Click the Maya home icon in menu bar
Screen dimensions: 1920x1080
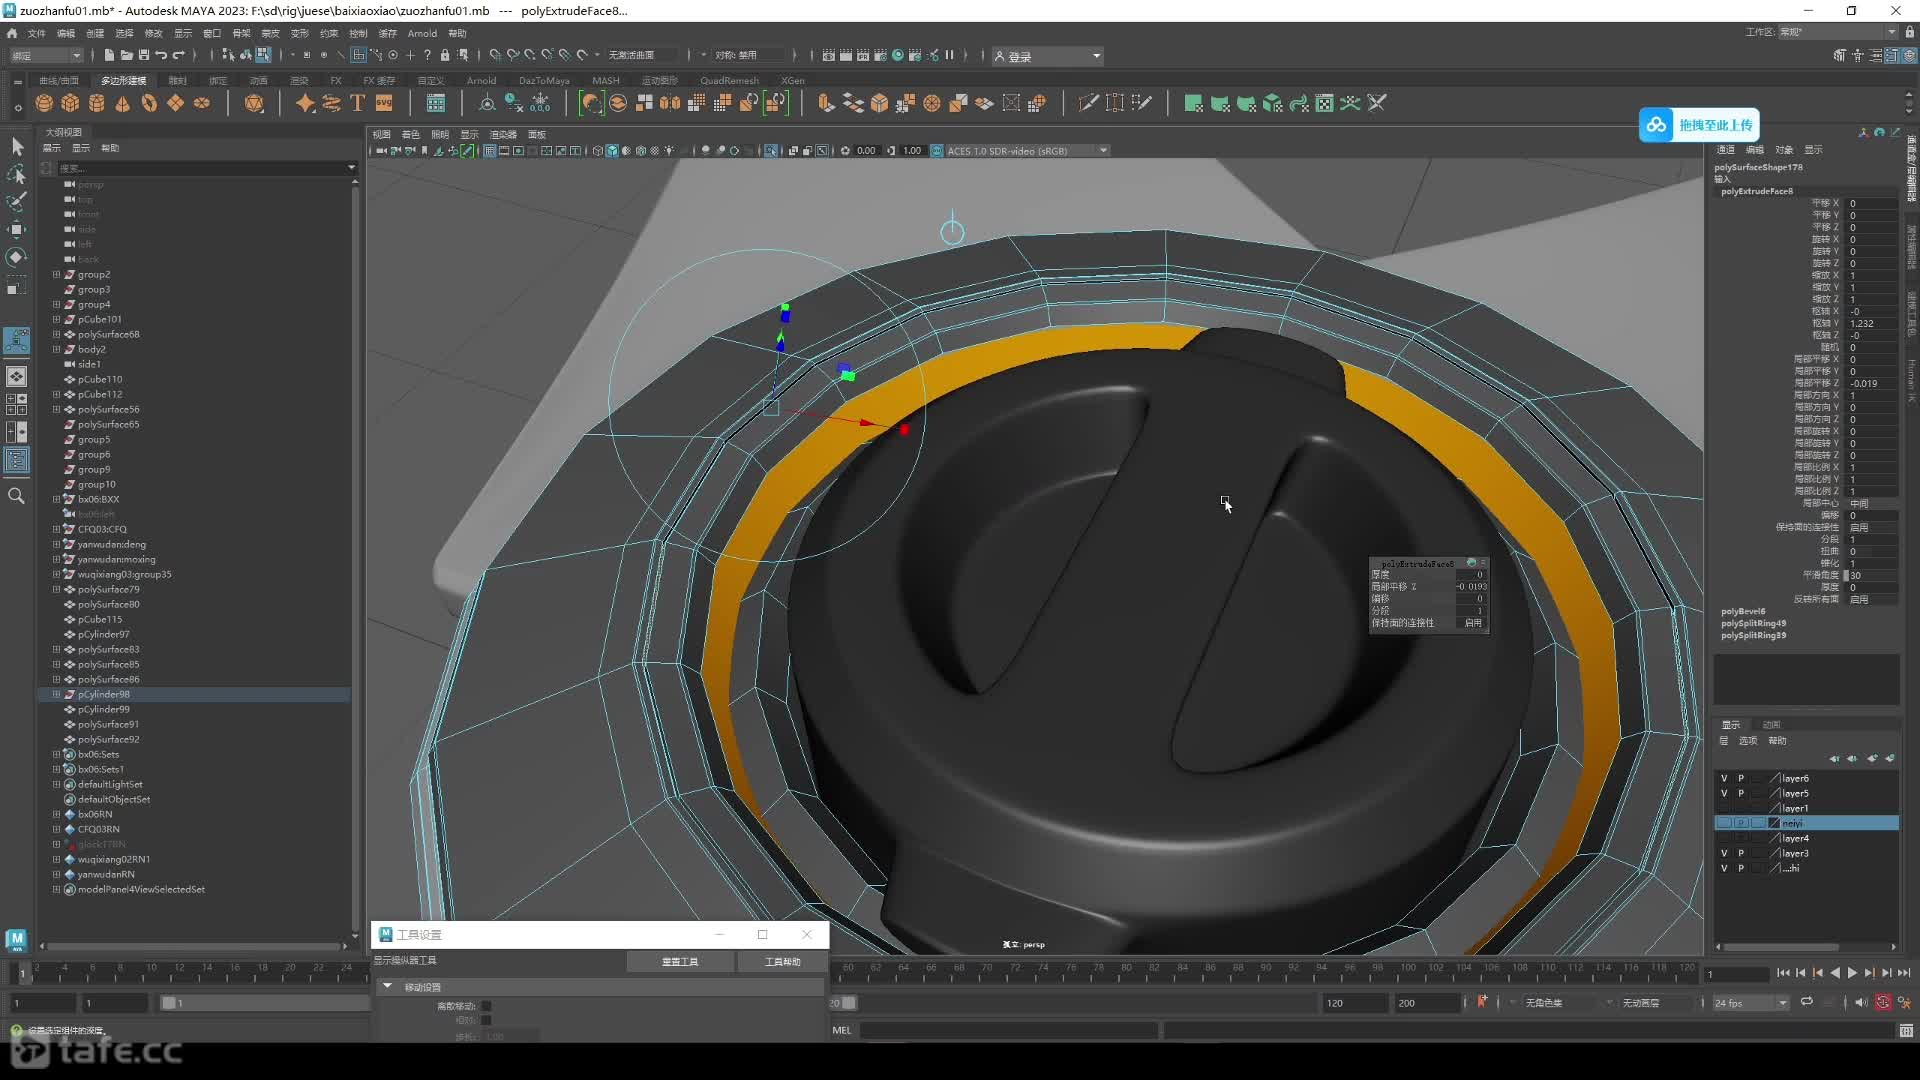tap(12, 33)
